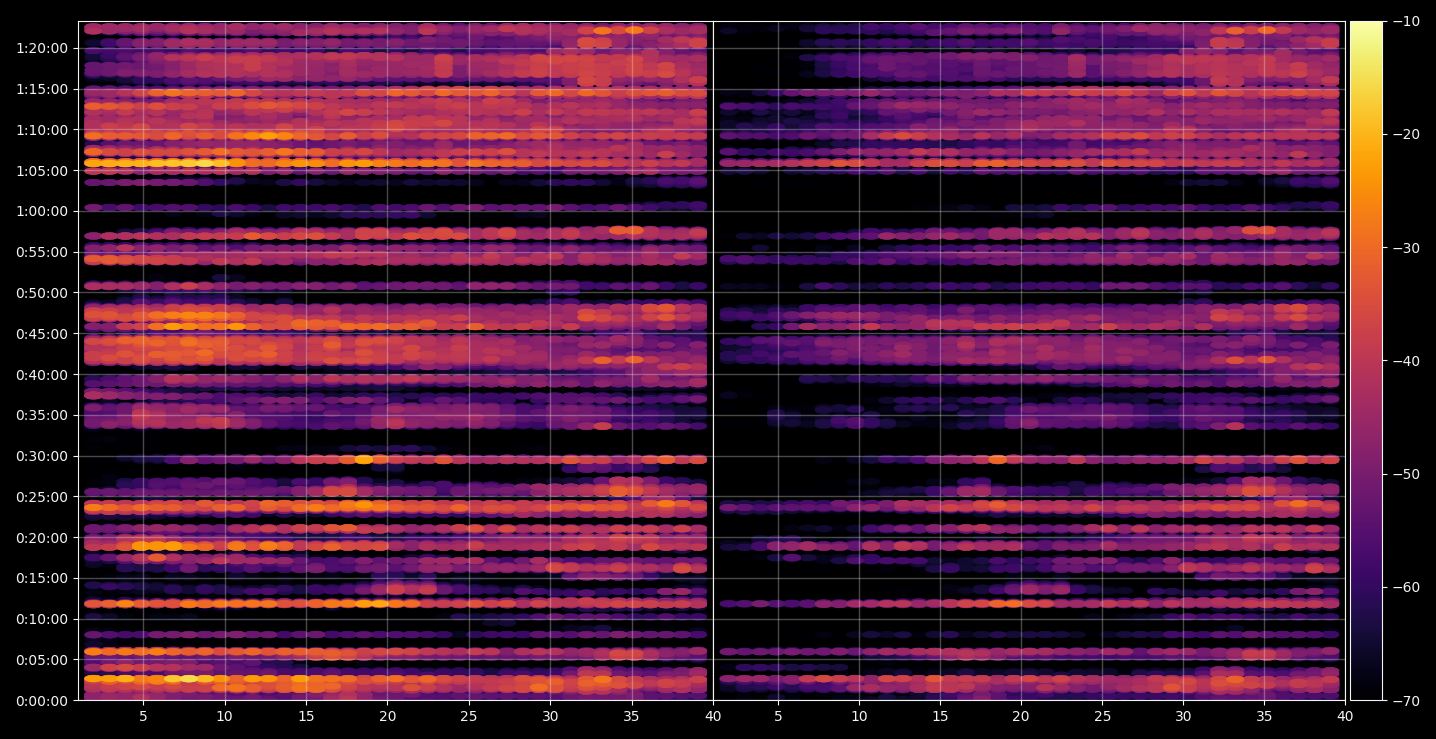Viewport: 1436px width, 739px height.
Task: Pick the 0:30:00 label on the time axis
Action: click(x=42, y=456)
